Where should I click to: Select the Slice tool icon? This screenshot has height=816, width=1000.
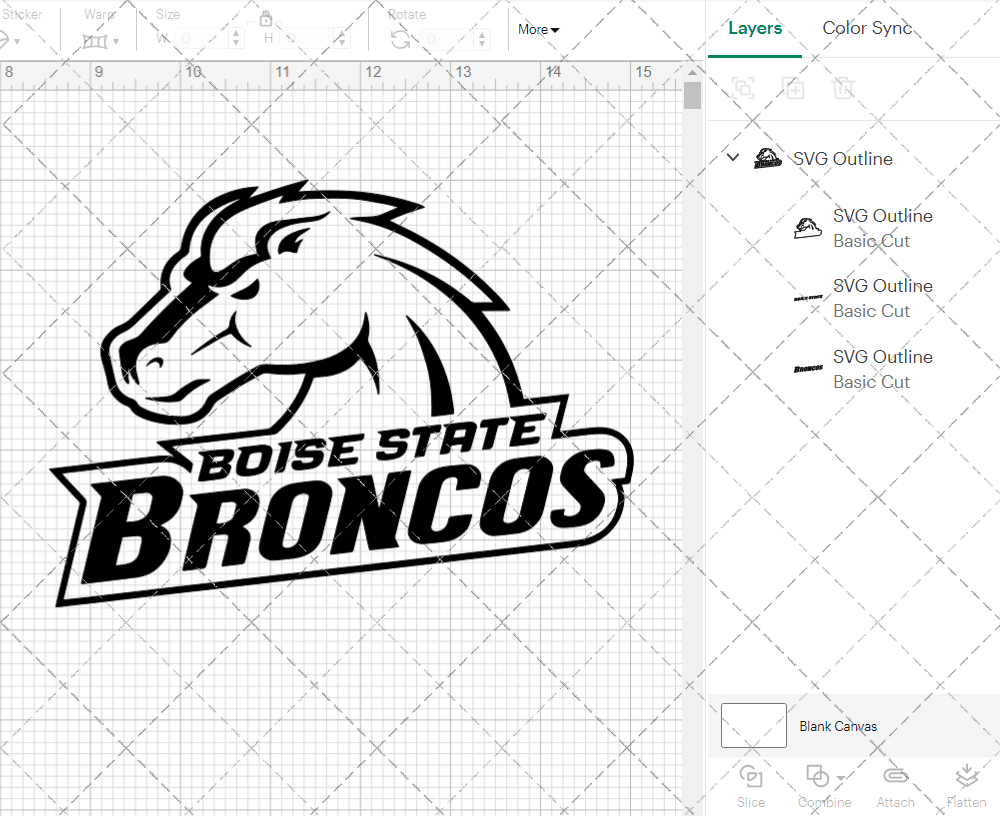[x=751, y=778]
